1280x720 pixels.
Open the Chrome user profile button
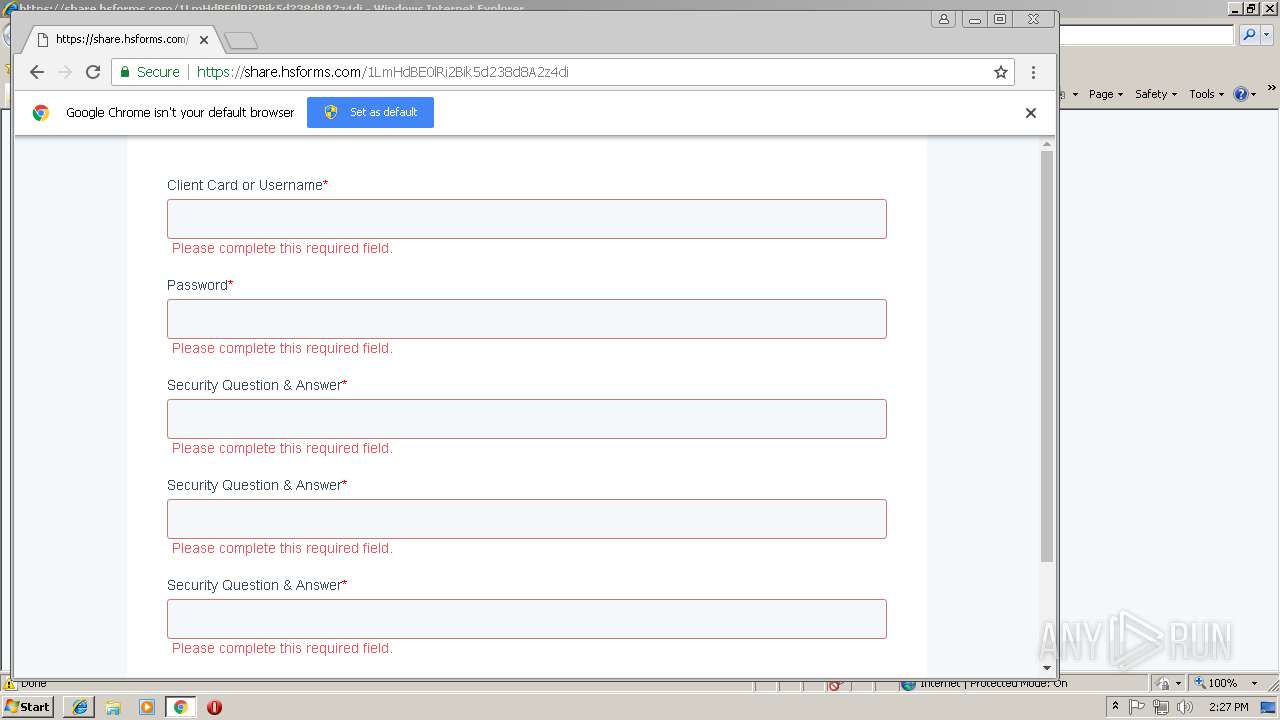coord(943,19)
